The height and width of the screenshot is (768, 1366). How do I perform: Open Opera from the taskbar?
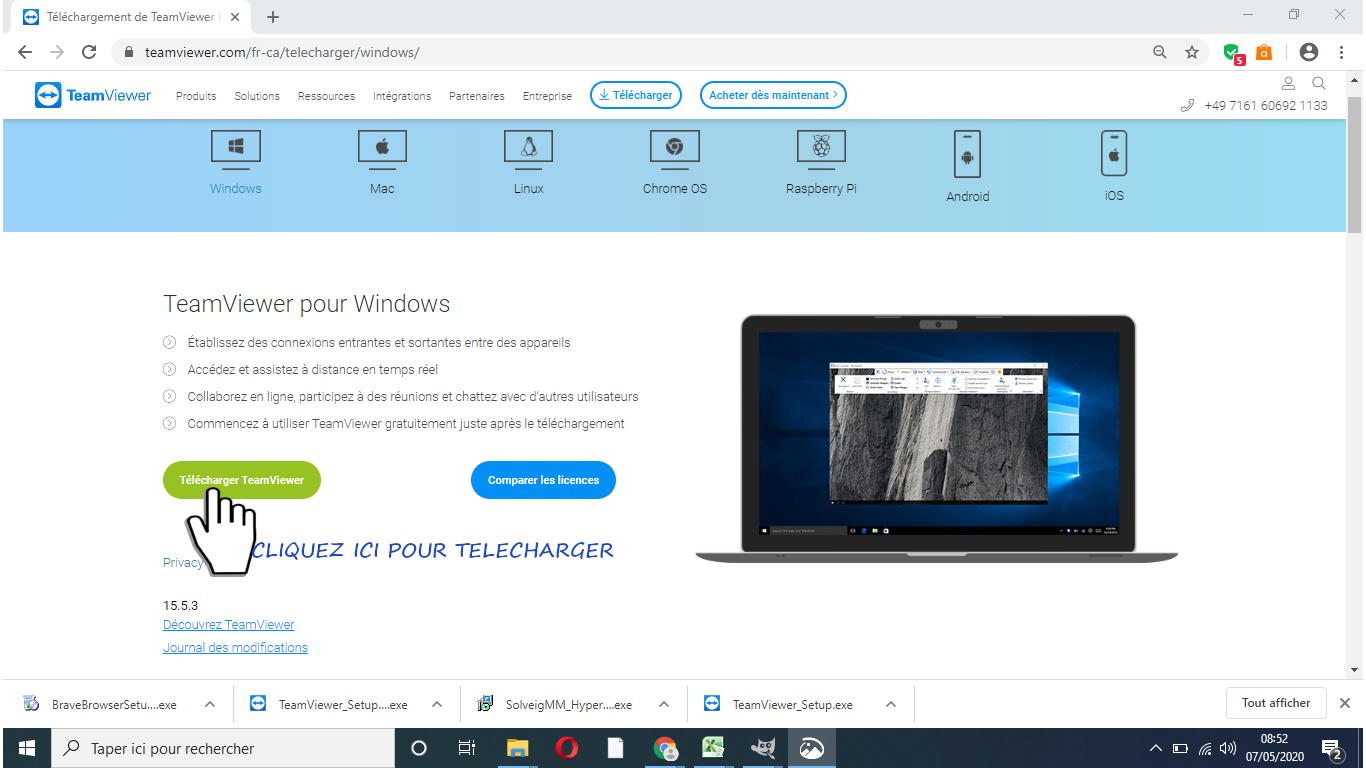566,748
